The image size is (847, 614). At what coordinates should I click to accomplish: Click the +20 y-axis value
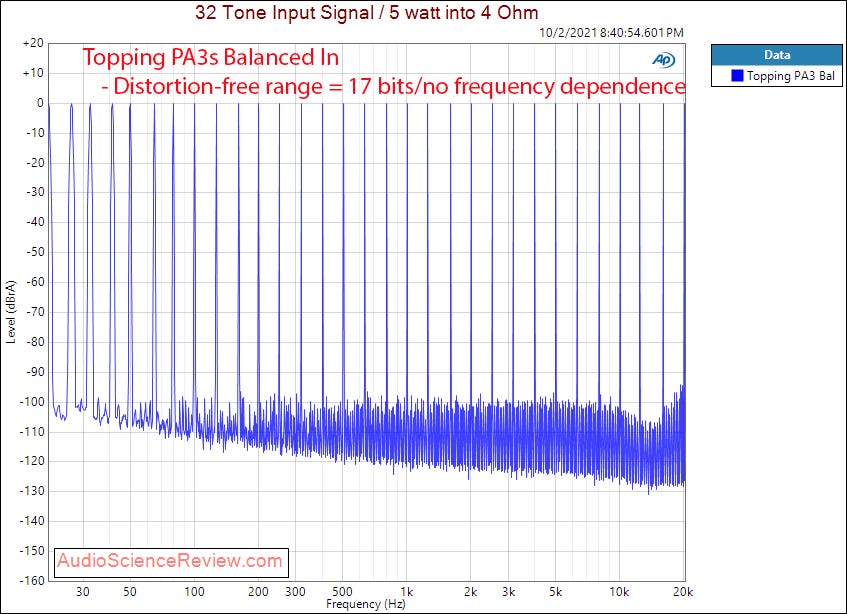33,43
